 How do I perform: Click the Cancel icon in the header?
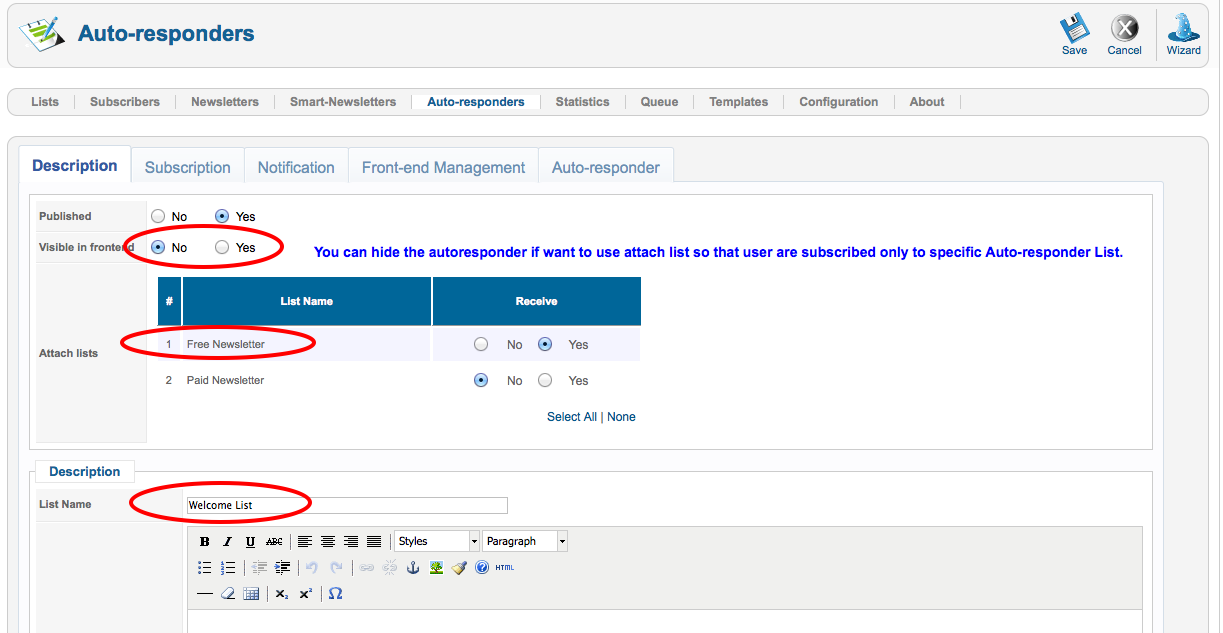coord(1124,28)
